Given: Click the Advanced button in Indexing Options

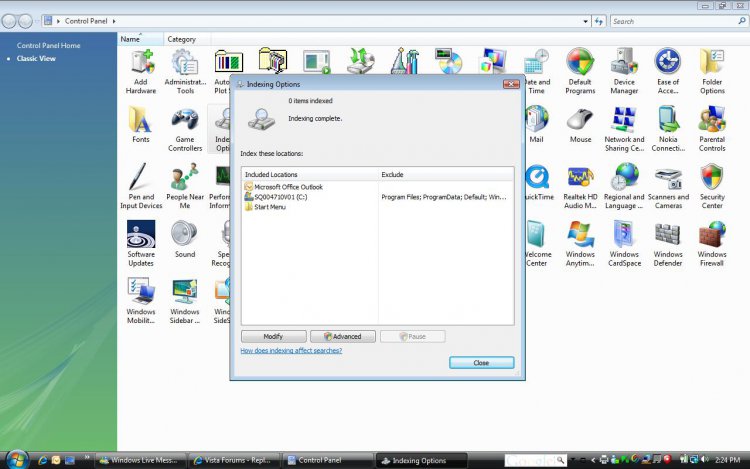Looking at the screenshot, I should 343,337.
